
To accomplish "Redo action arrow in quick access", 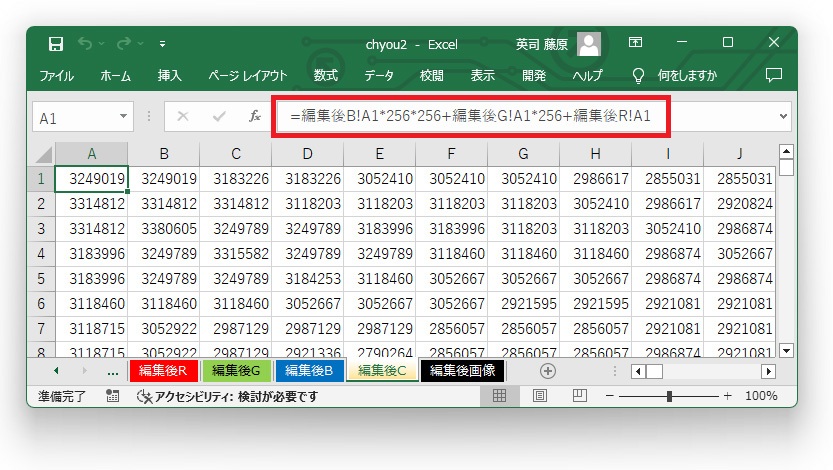I will (x=124, y=43).
